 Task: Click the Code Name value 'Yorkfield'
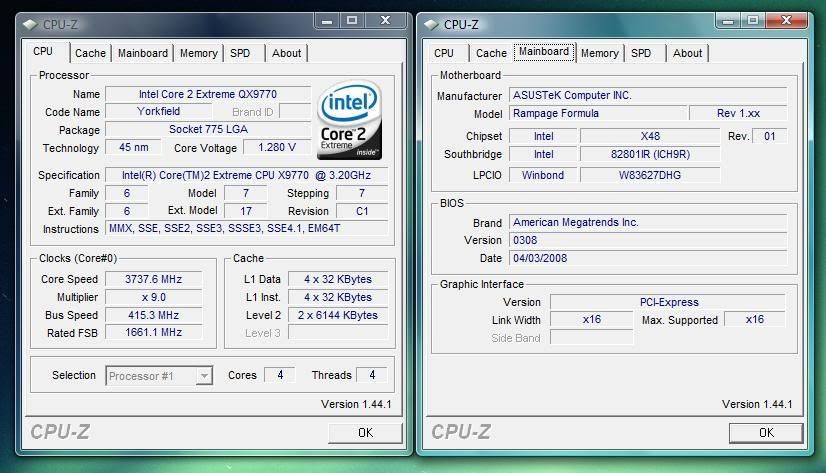159,112
